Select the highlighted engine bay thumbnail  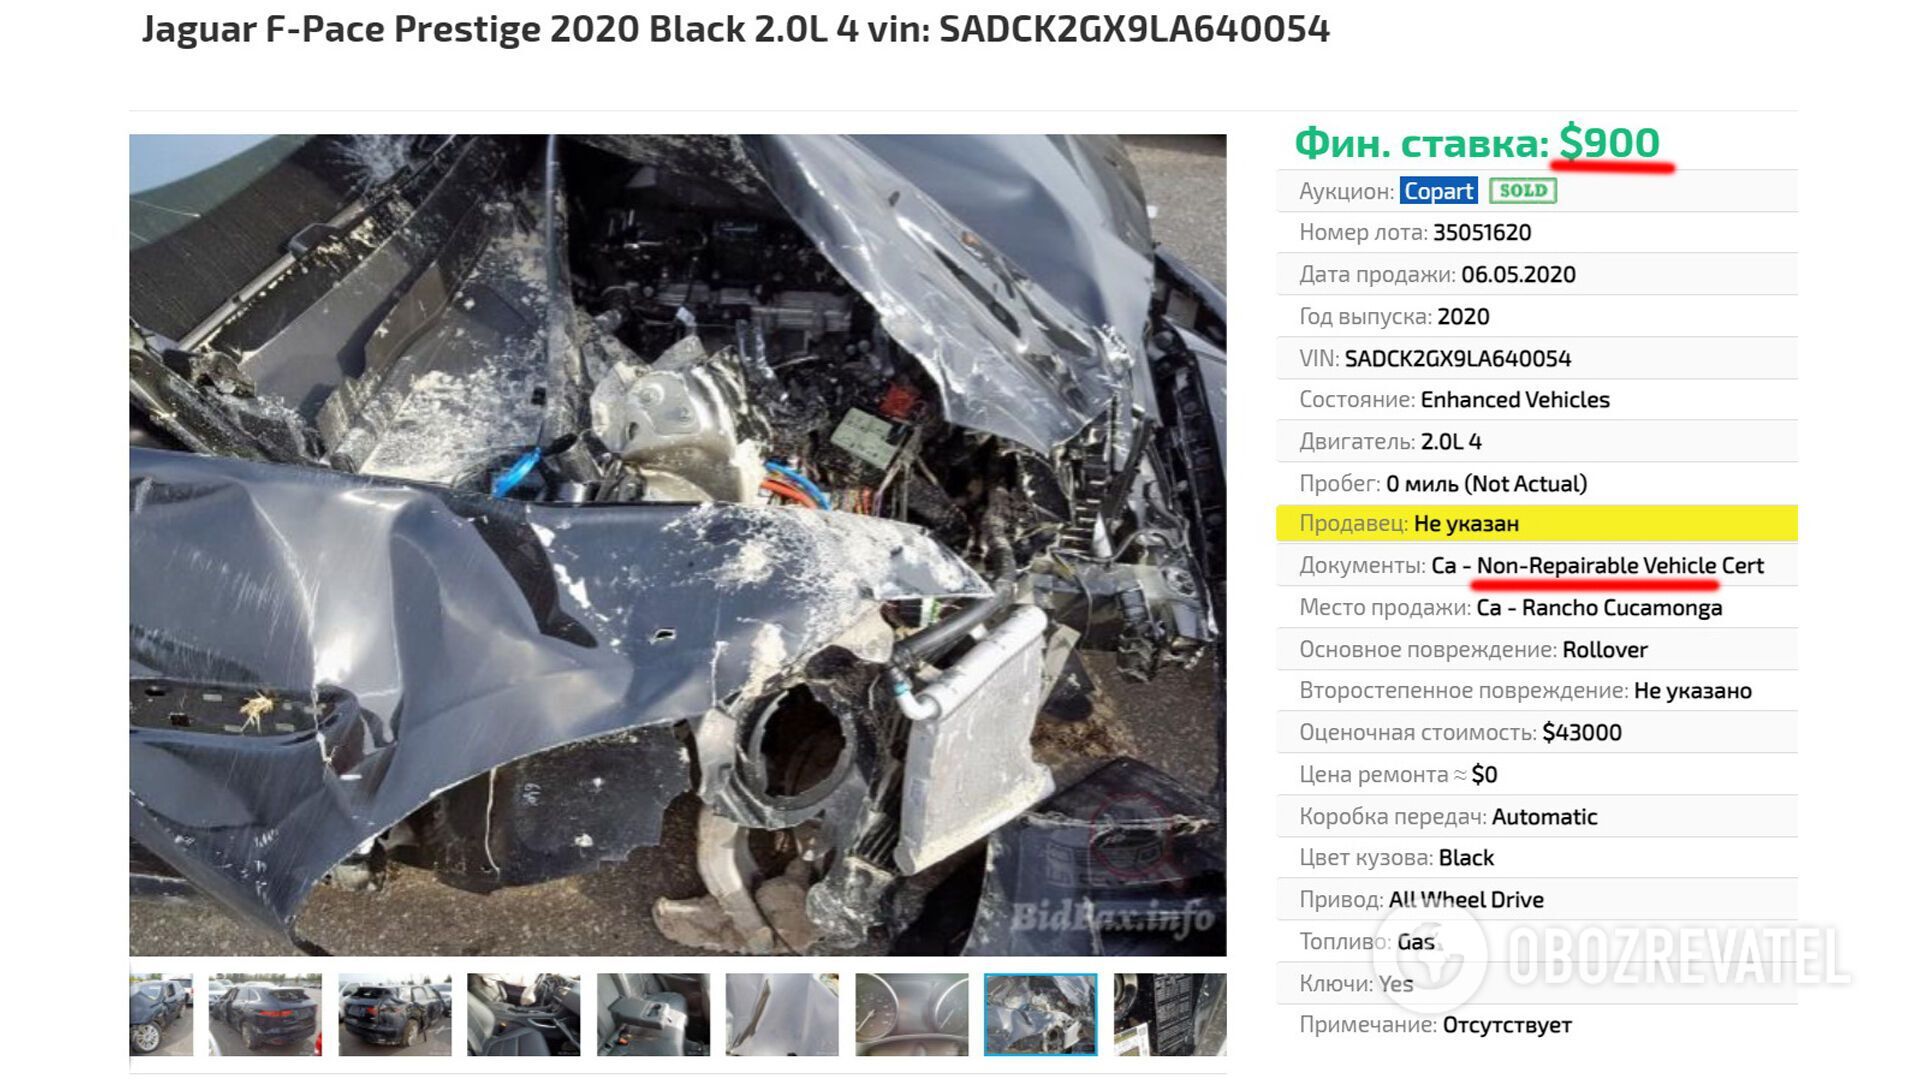(x=1041, y=1014)
